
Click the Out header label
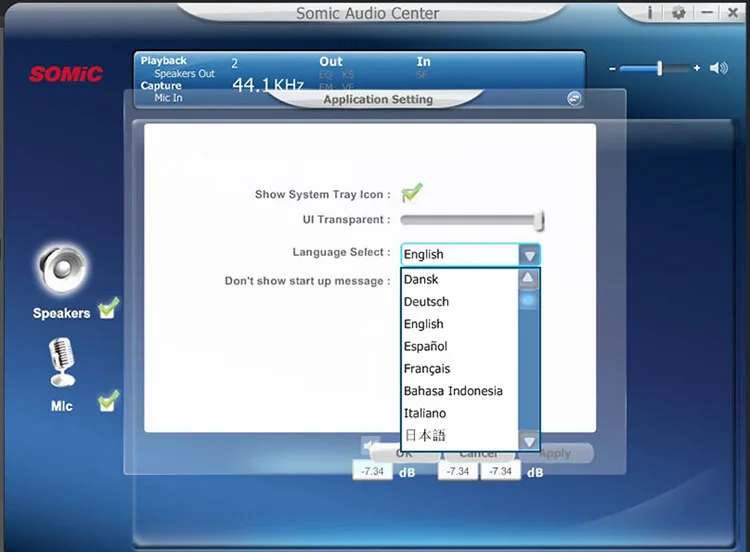coord(331,62)
